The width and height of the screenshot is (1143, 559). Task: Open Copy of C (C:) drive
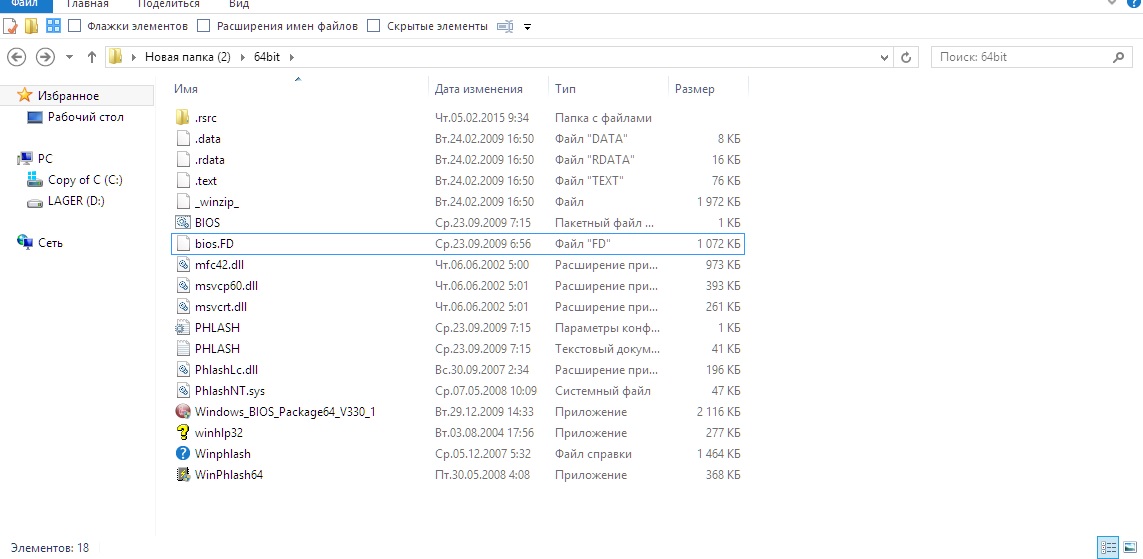[x=84, y=180]
